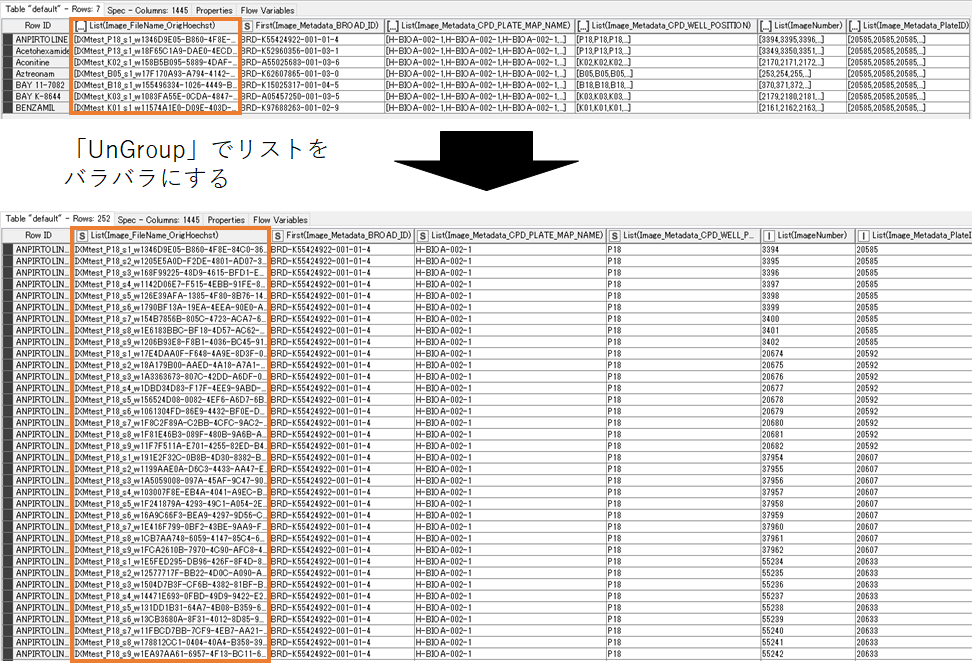Click cell BRD-K97688263-001-02-9
Viewport: 972px width, 663px height.
click(311, 108)
